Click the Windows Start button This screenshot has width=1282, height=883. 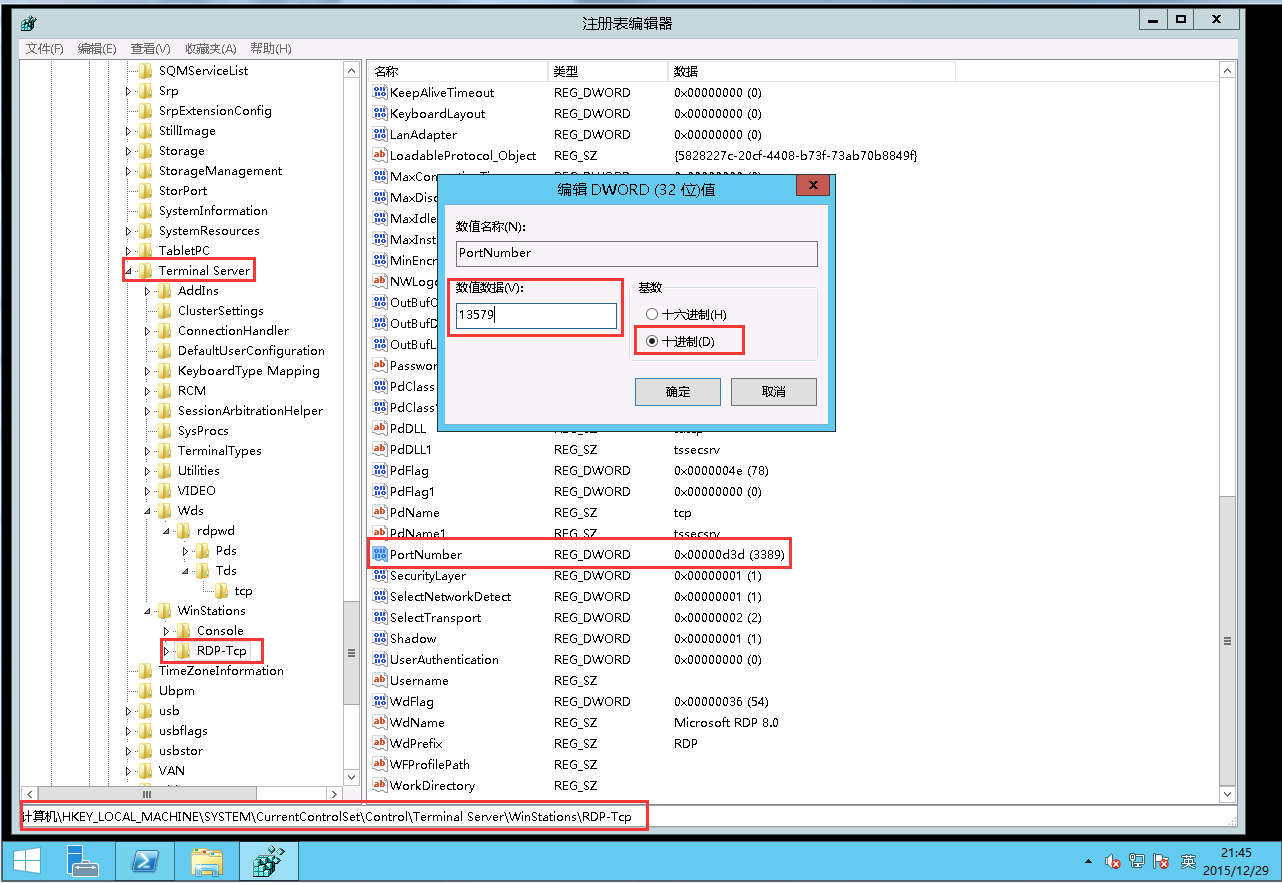pos(26,861)
